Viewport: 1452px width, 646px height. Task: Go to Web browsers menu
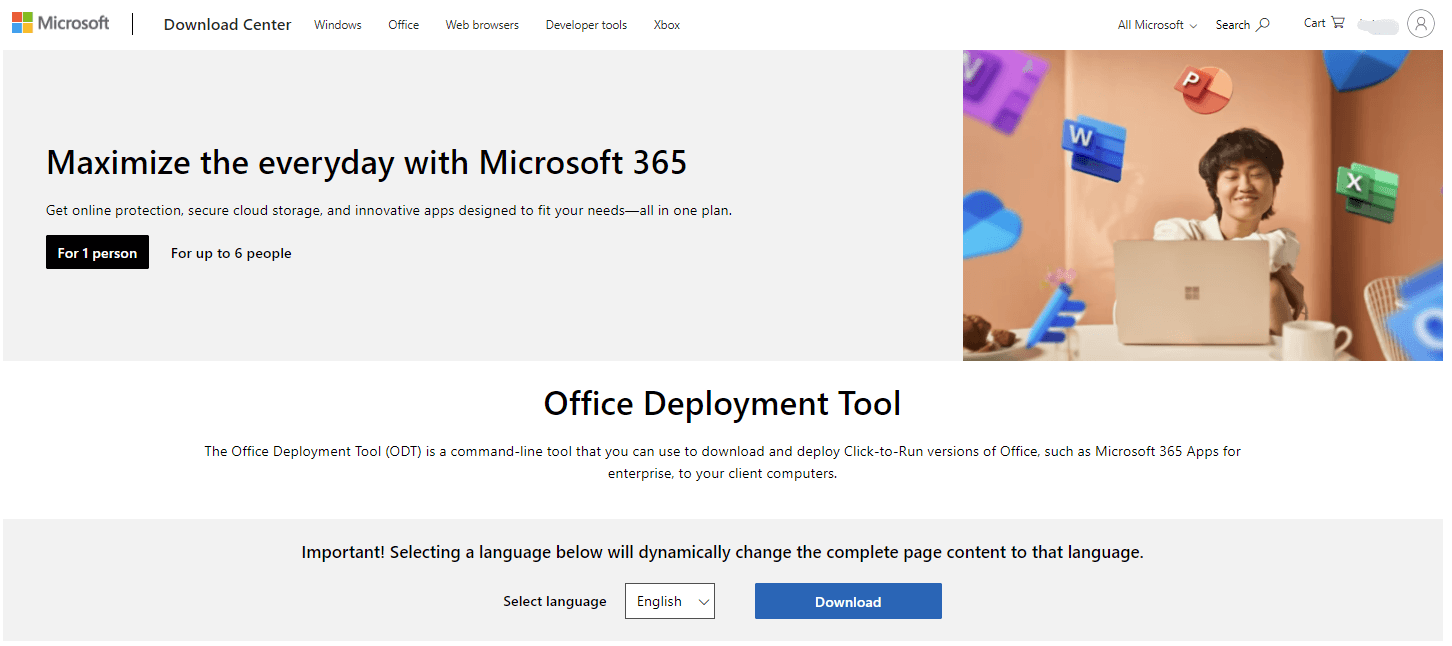click(482, 25)
